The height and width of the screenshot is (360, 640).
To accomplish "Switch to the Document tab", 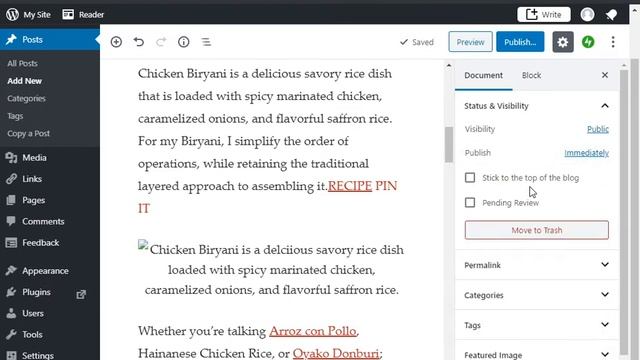I will pos(483,75).
